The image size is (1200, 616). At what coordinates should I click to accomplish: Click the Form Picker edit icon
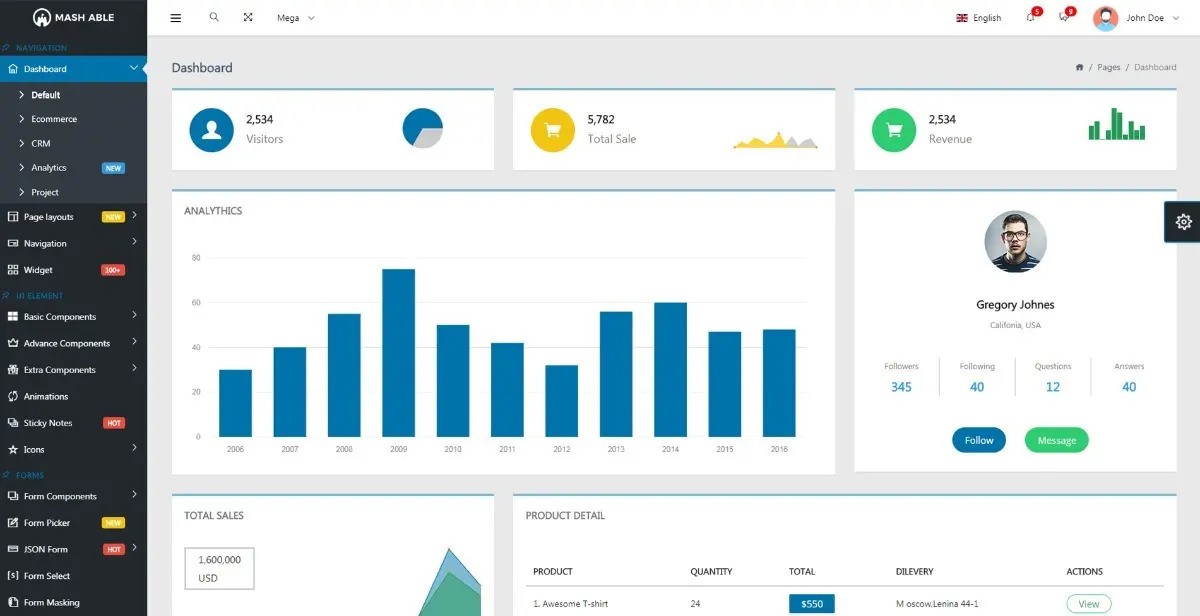coord(13,523)
